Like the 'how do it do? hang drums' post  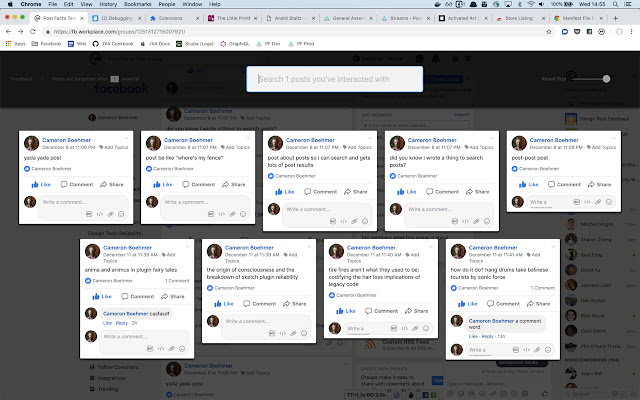coord(467,304)
